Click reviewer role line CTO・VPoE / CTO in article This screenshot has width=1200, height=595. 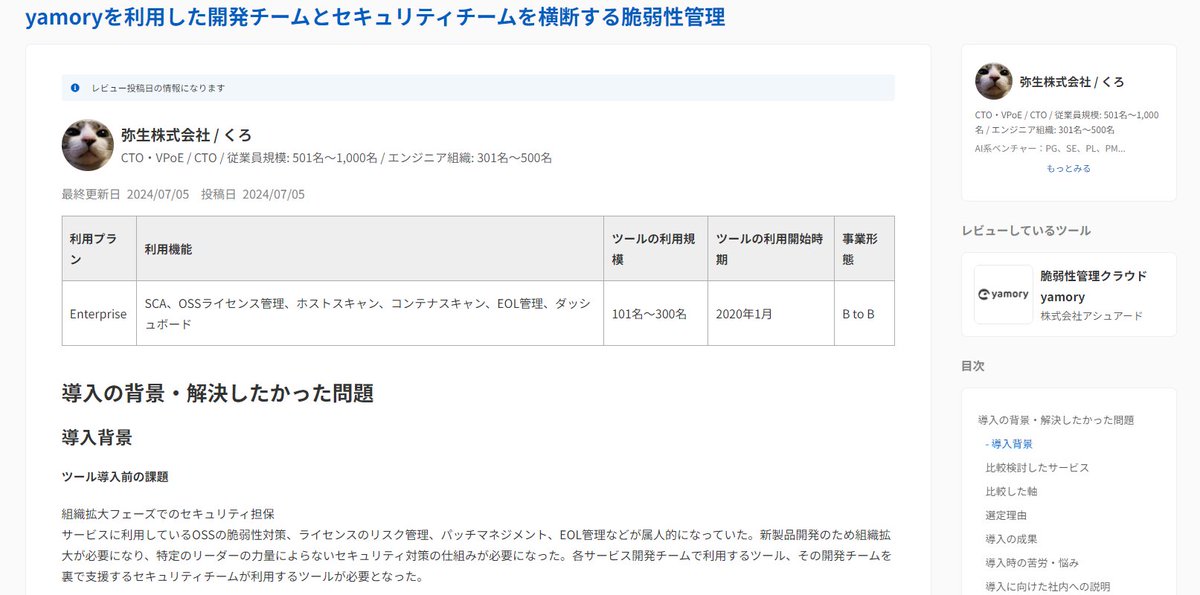click(x=336, y=158)
